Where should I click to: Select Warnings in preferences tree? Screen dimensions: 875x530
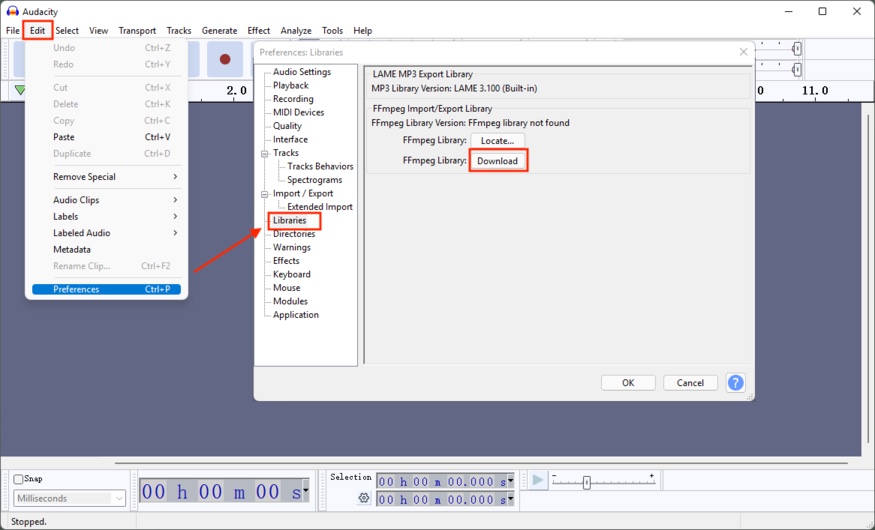pyautogui.click(x=292, y=247)
